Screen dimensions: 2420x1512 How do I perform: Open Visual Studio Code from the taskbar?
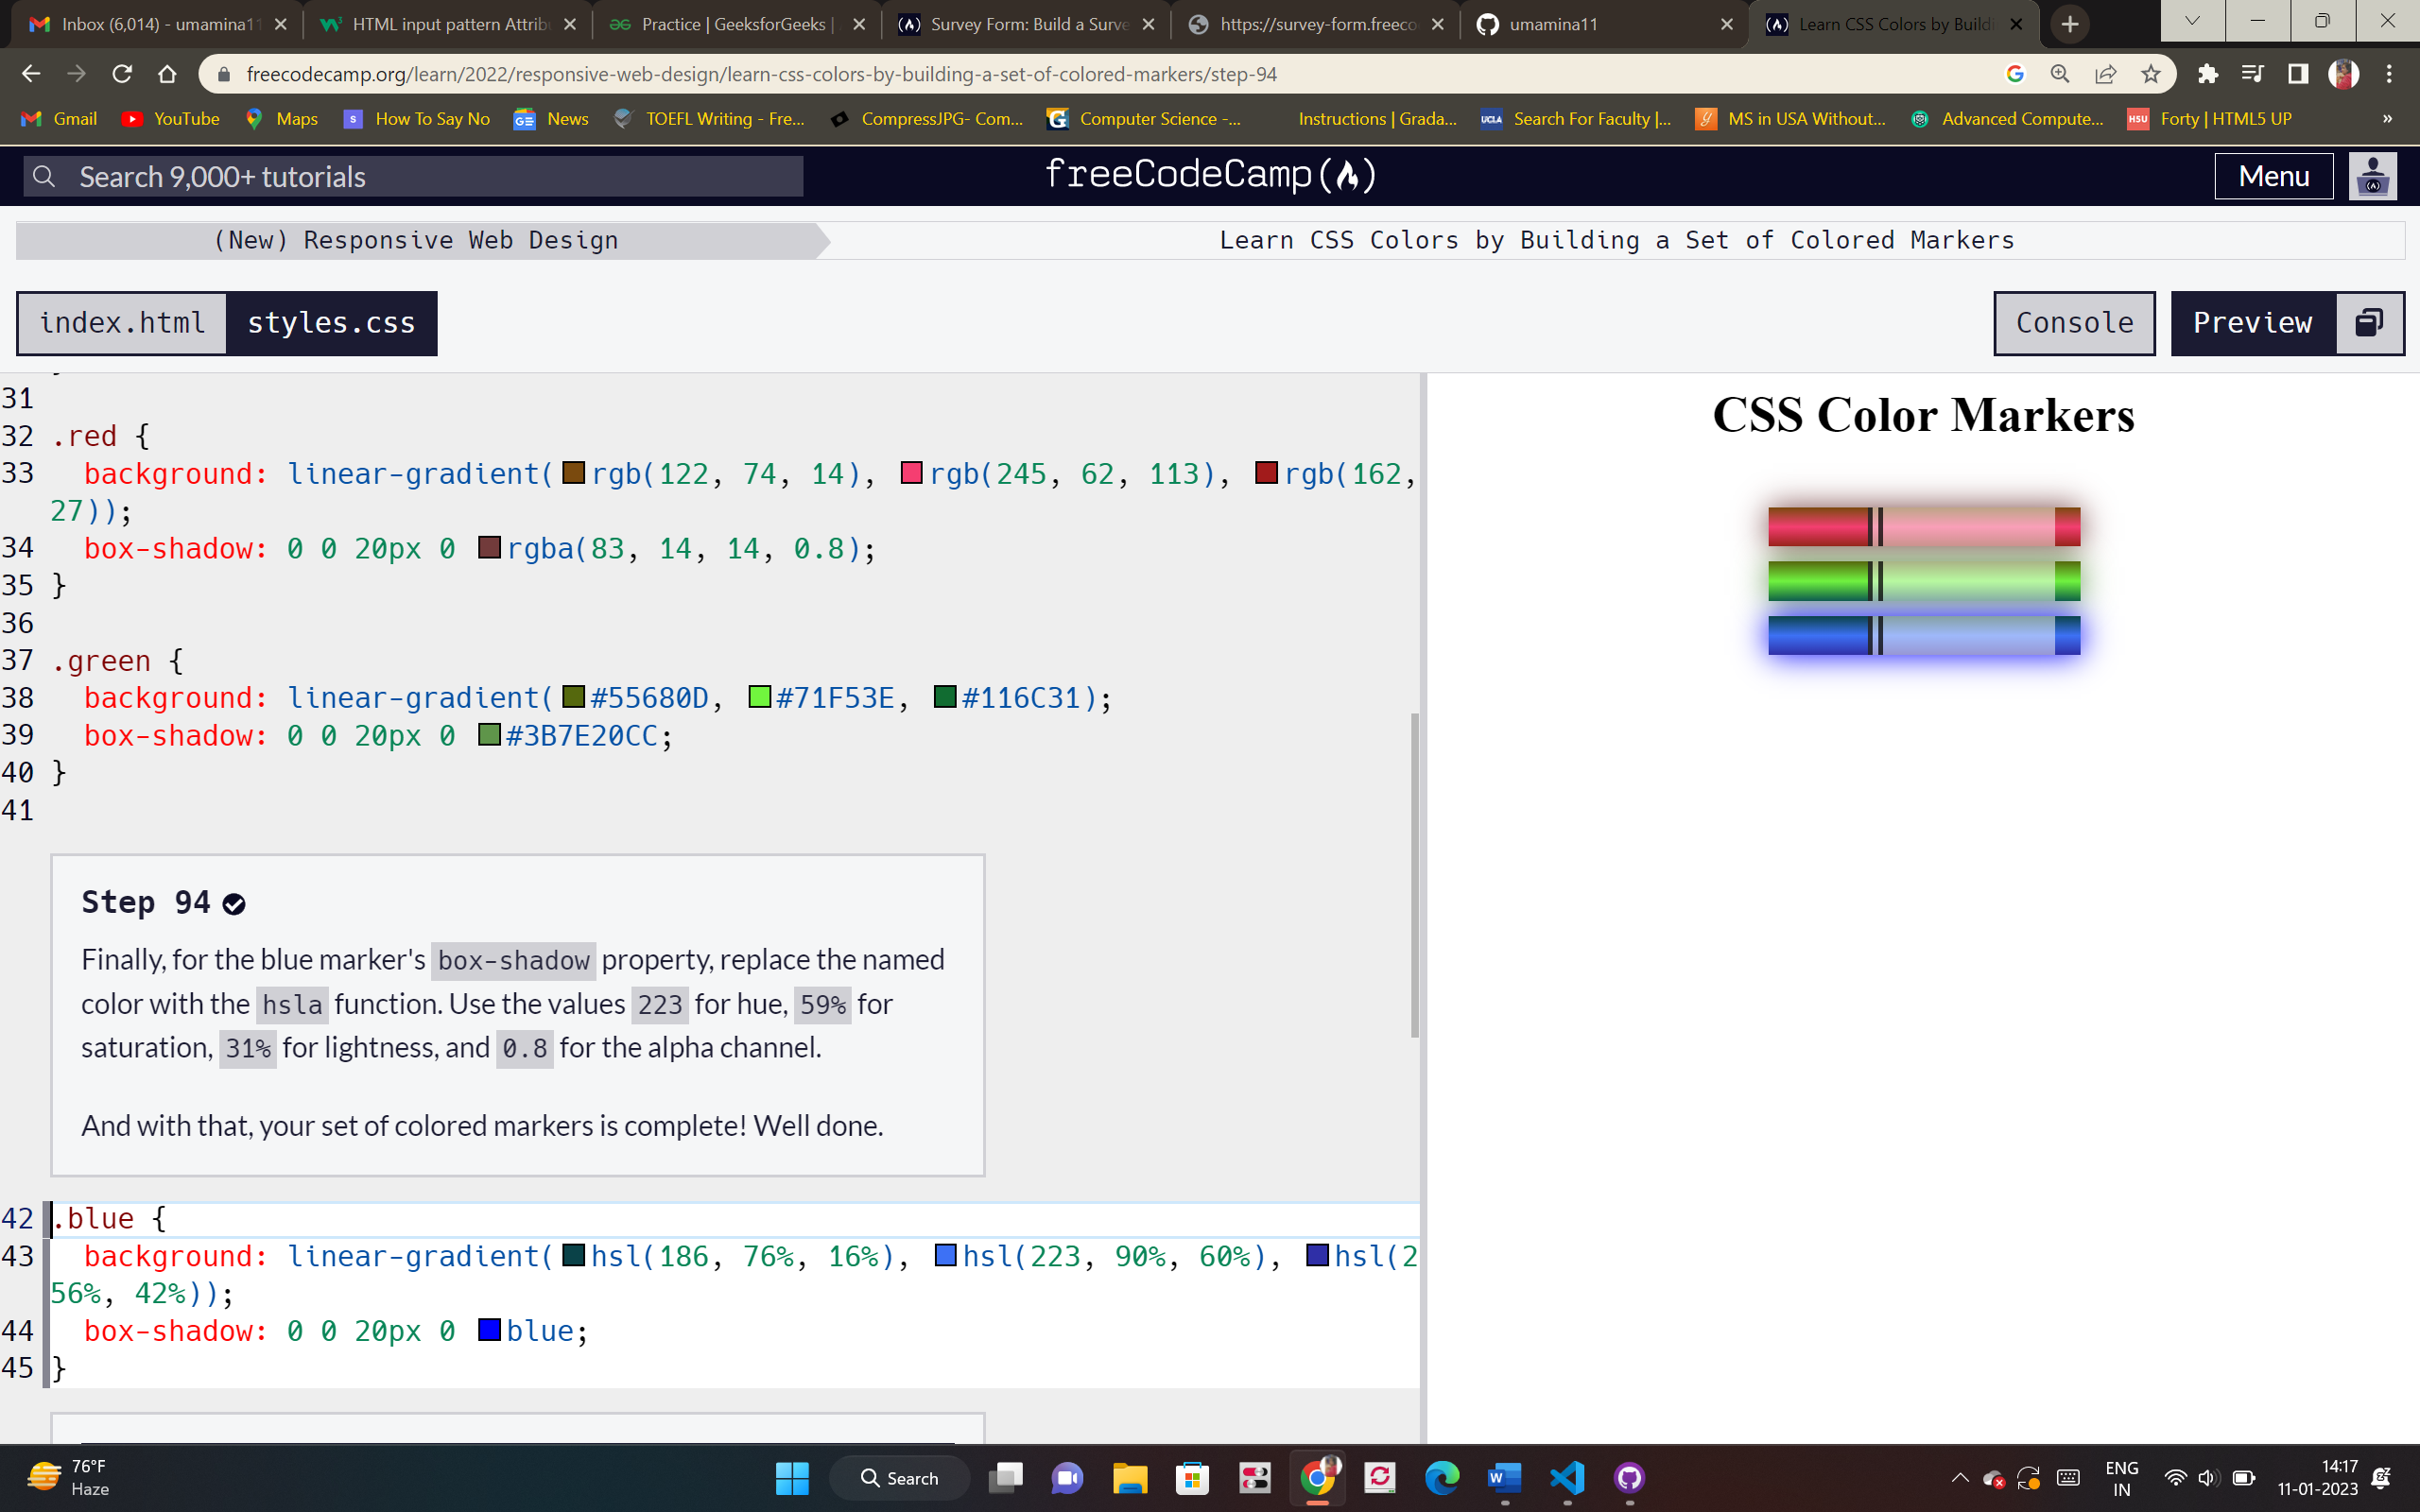click(1566, 1478)
